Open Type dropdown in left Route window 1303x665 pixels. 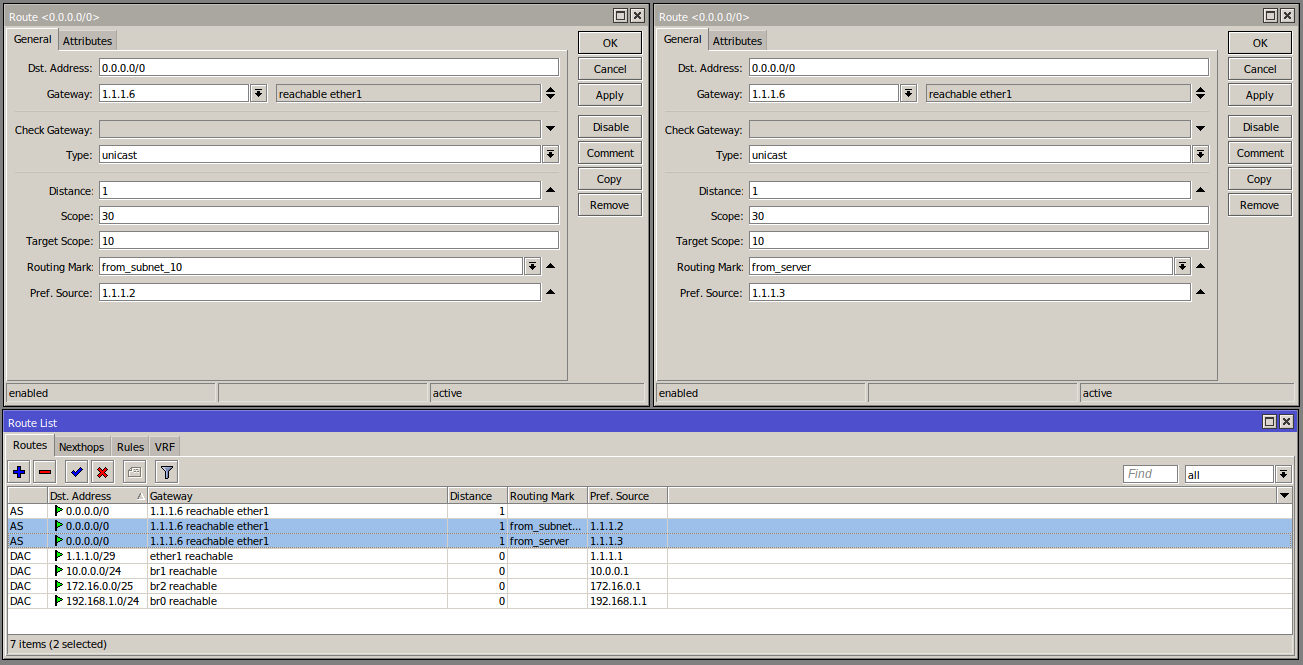pyautogui.click(x=550, y=154)
